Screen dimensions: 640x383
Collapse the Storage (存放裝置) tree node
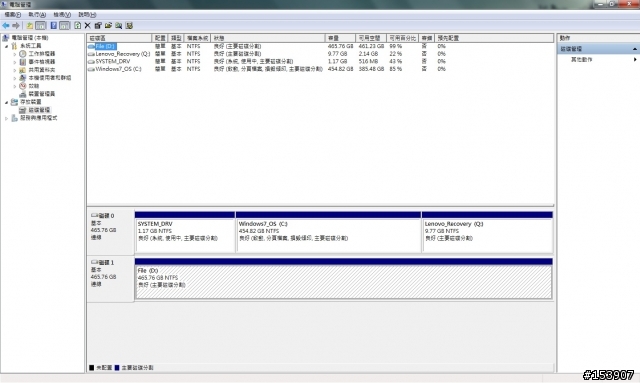7,102
